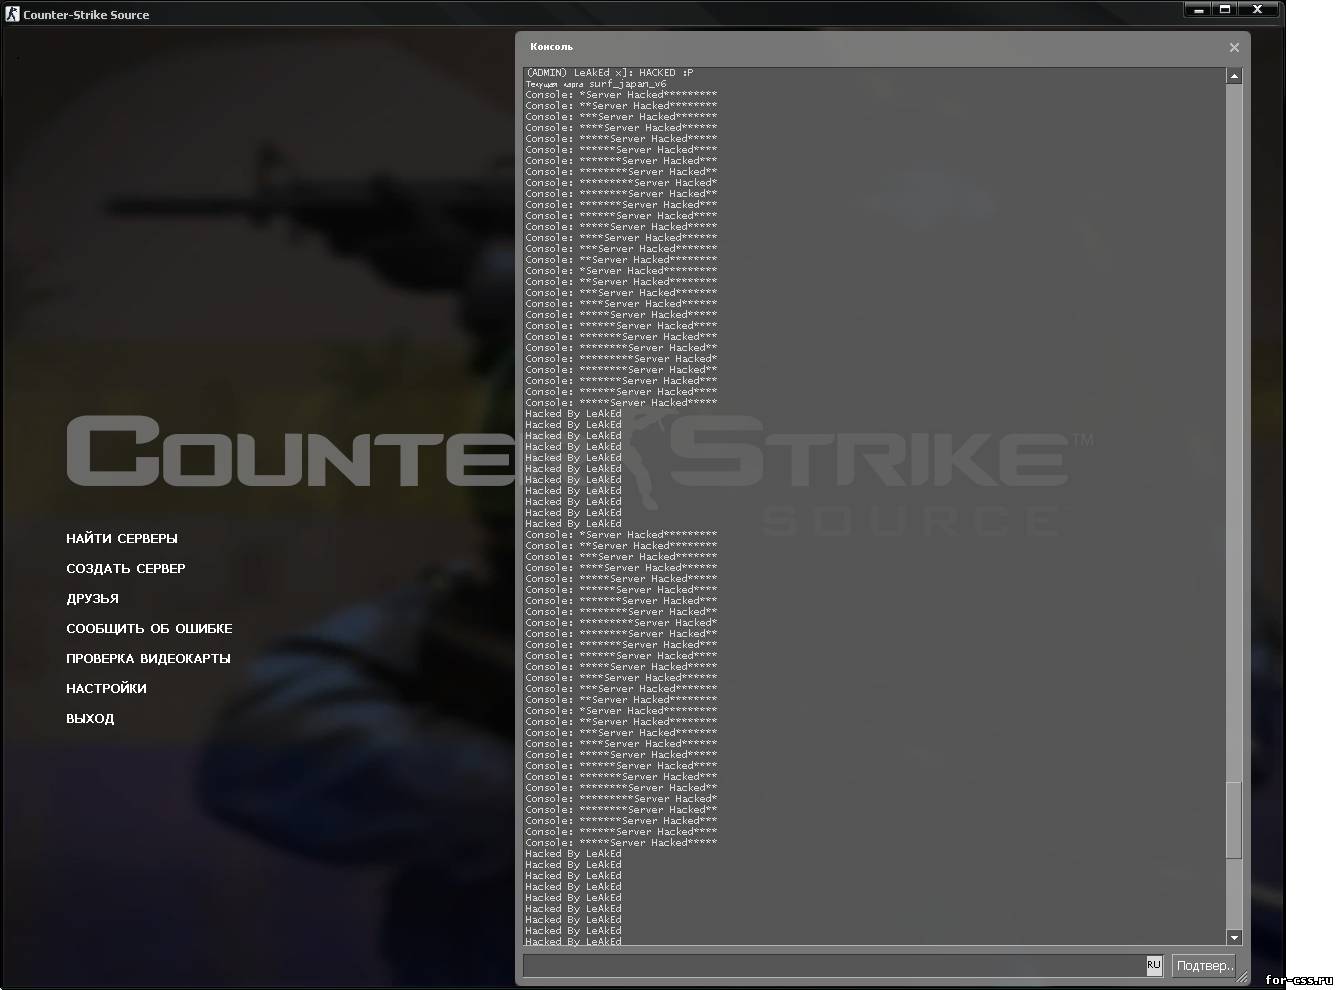
Task: Click the console command input field
Action: [x=834, y=966]
